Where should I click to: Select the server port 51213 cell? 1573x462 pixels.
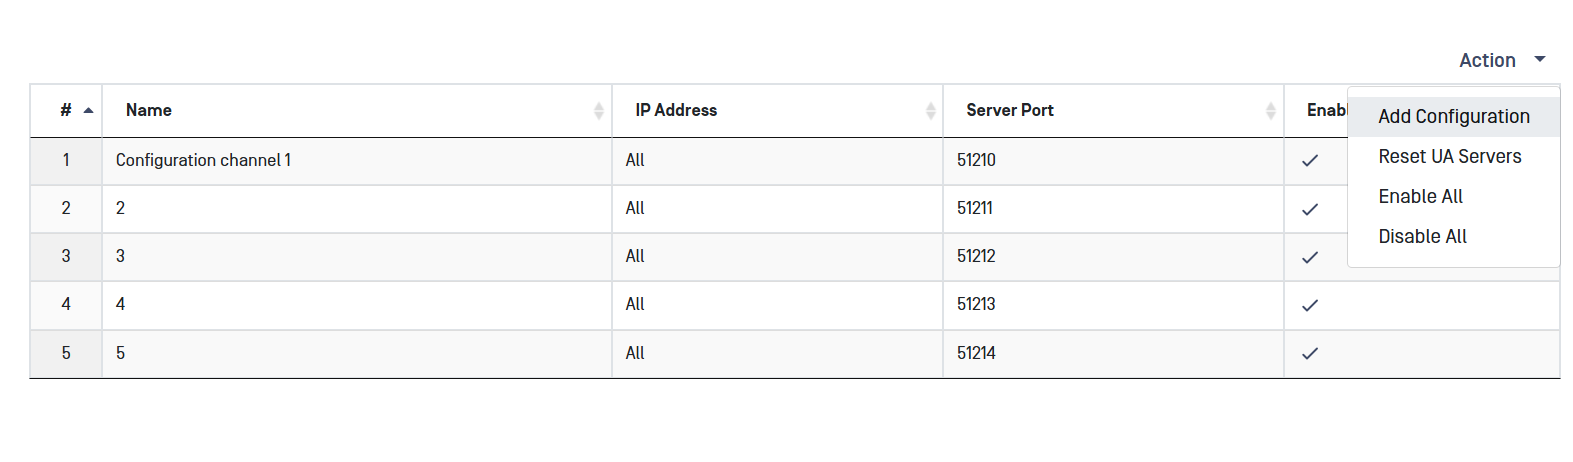point(976,305)
